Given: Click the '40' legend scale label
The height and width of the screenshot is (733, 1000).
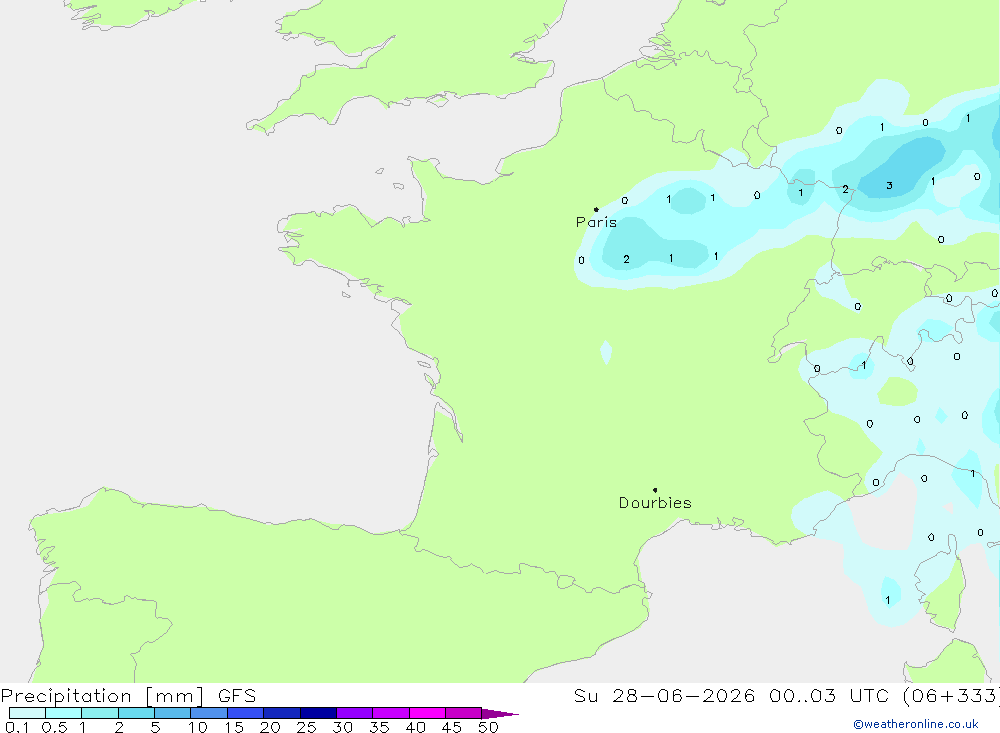Looking at the screenshot, I should click(416, 727).
